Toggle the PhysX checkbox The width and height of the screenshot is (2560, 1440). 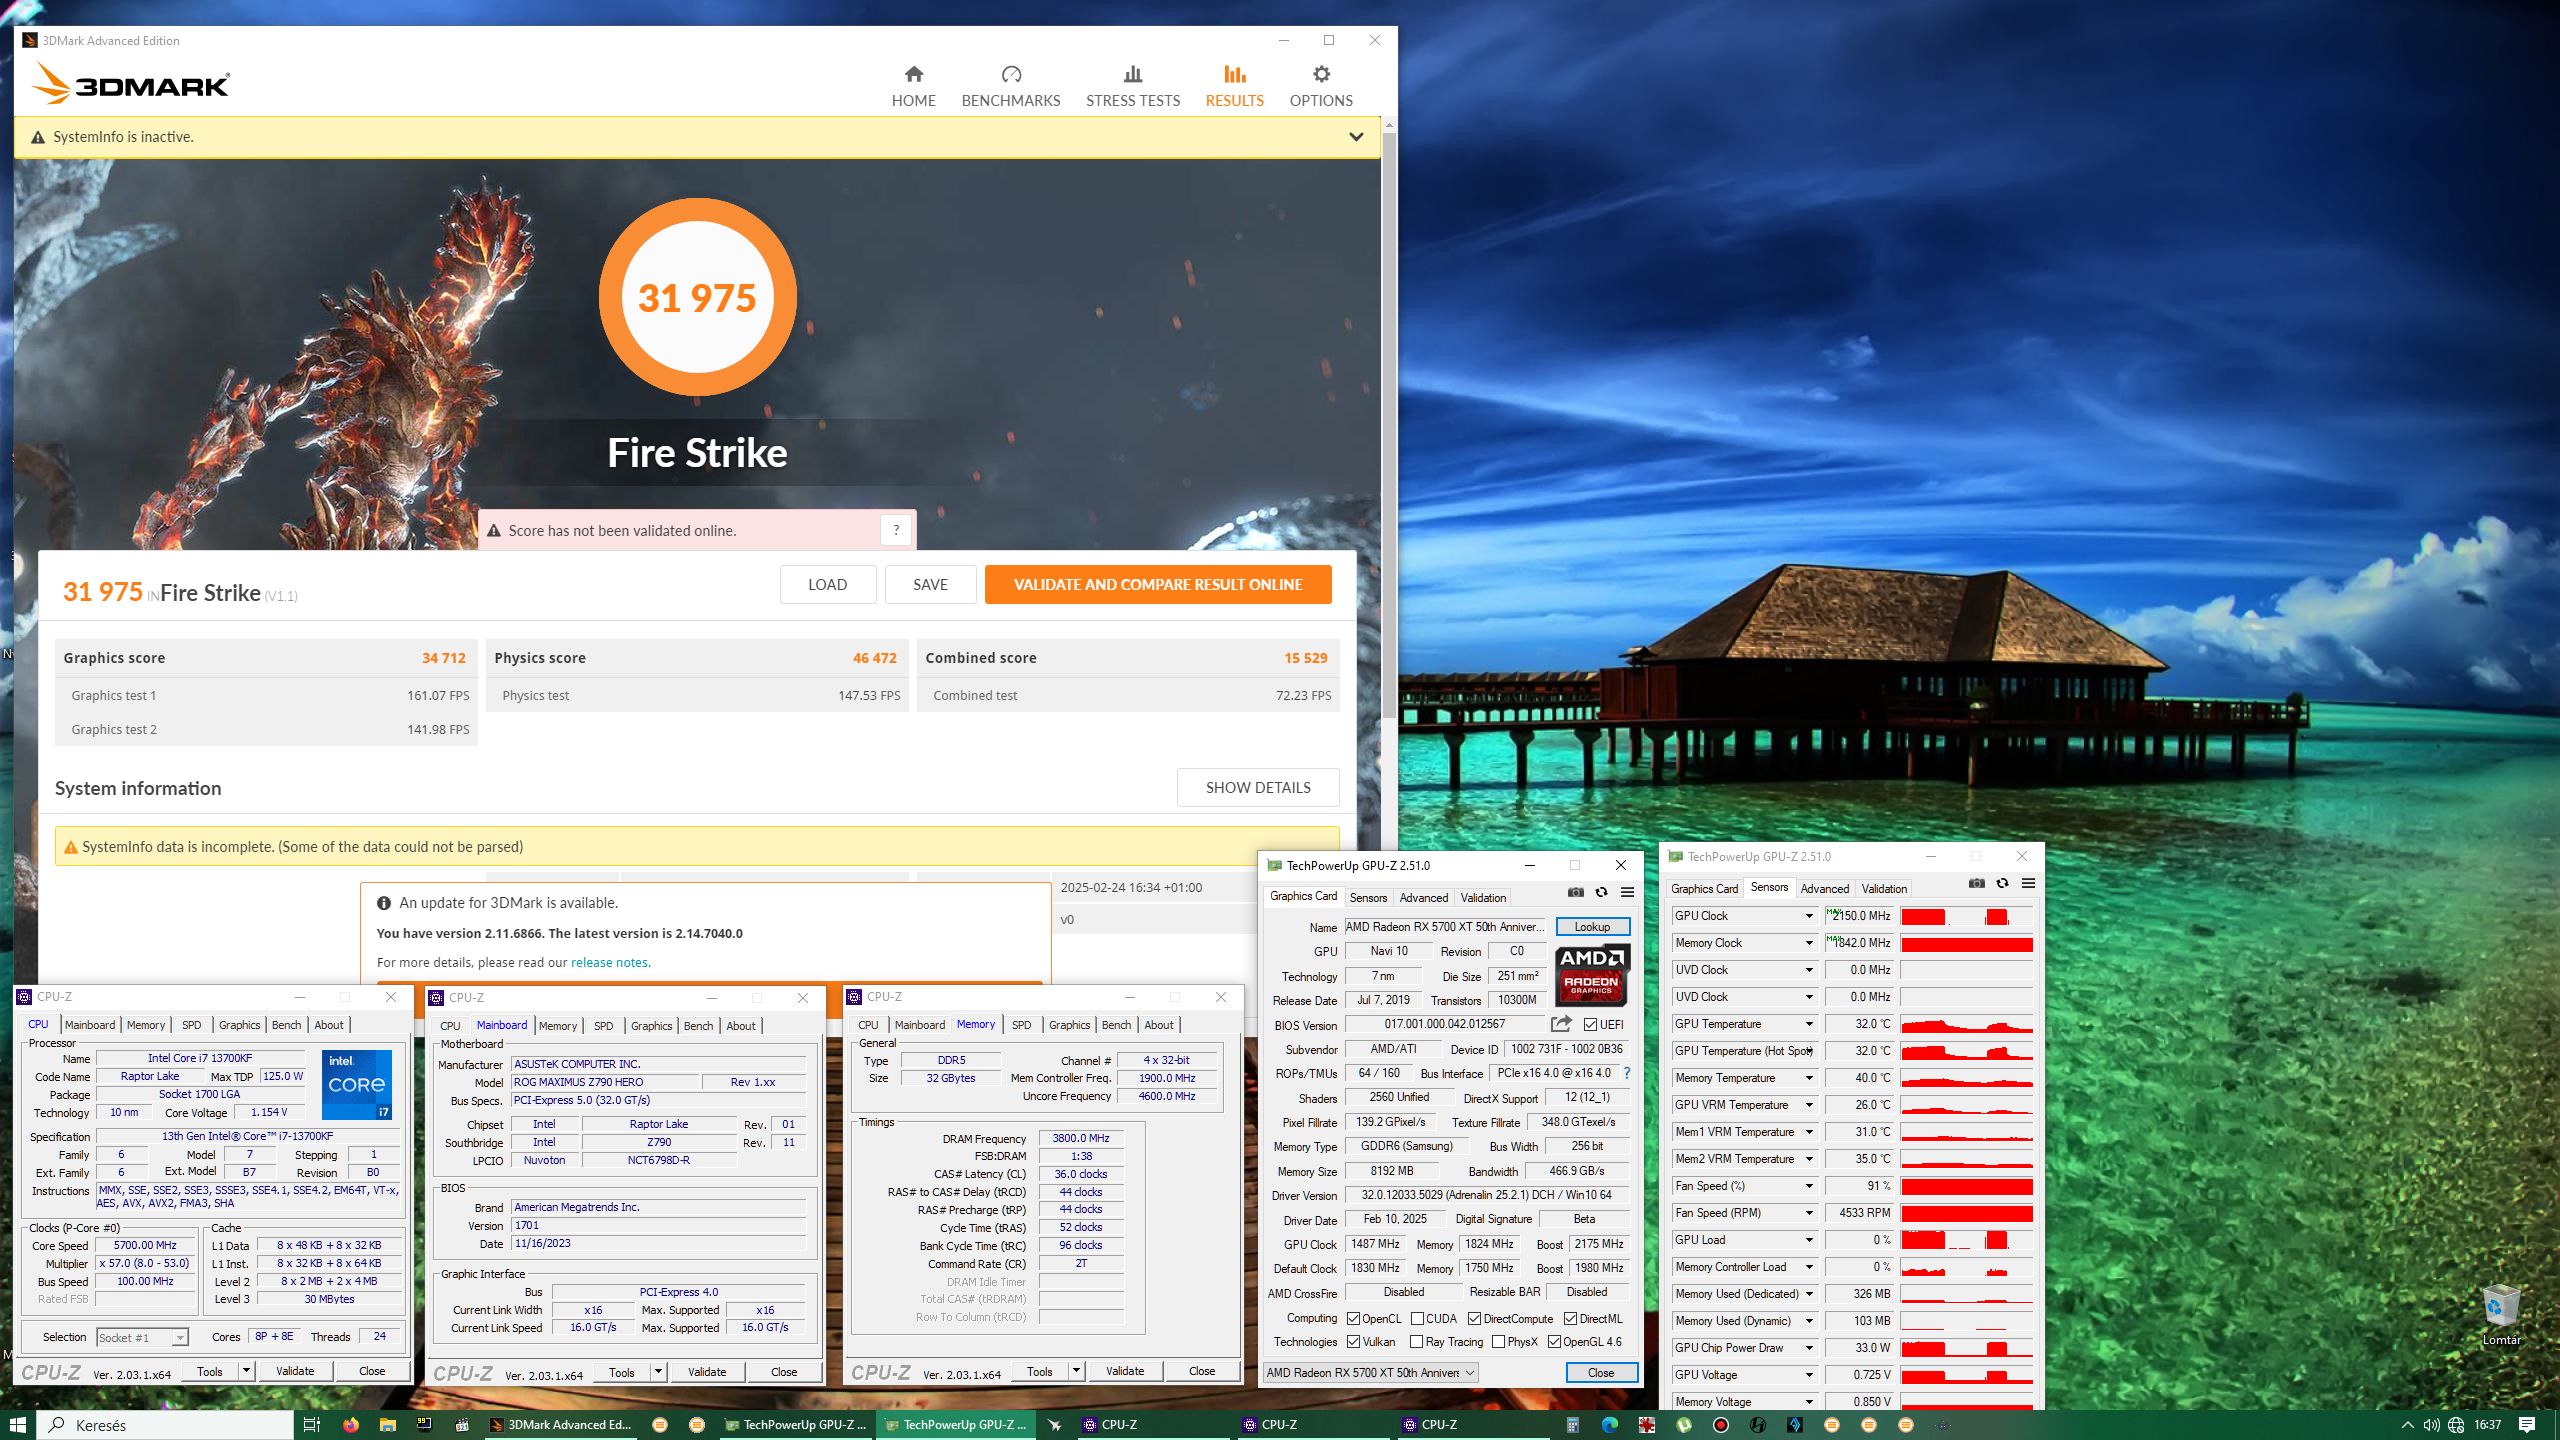pyautogui.click(x=1498, y=1342)
